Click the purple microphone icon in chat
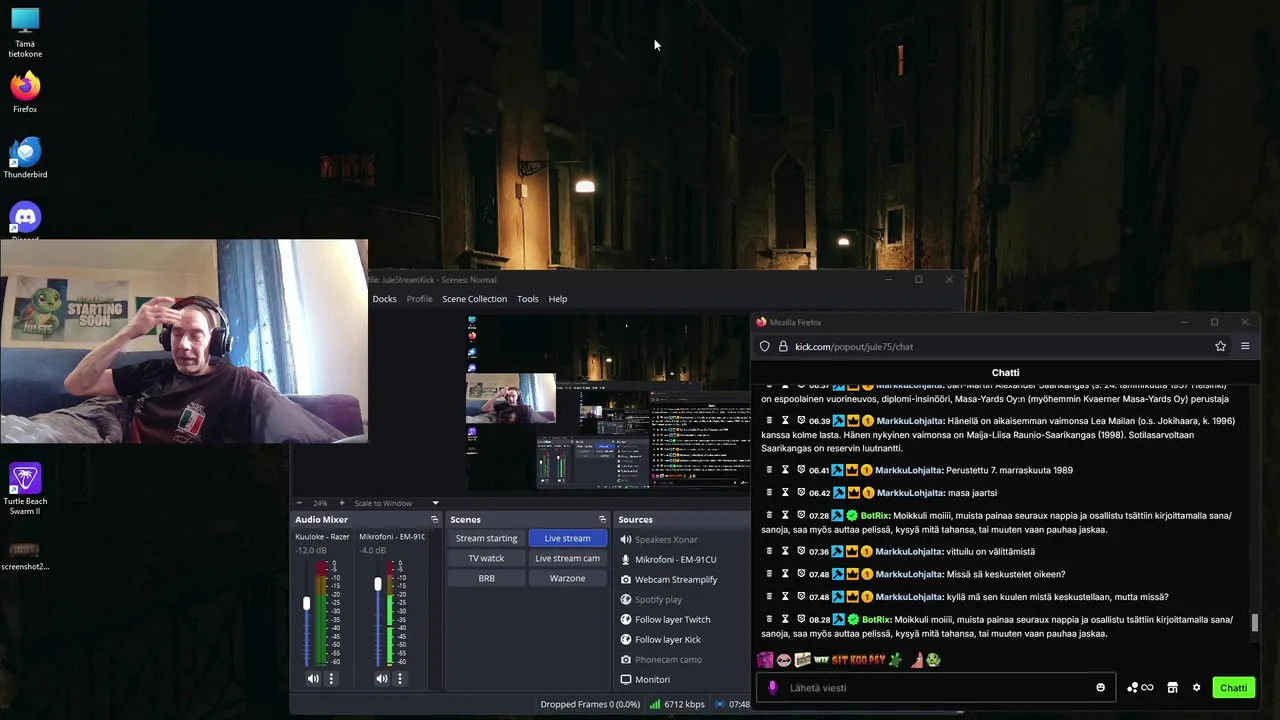The width and height of the screenshot is (1280, 720). pos(772,688)
